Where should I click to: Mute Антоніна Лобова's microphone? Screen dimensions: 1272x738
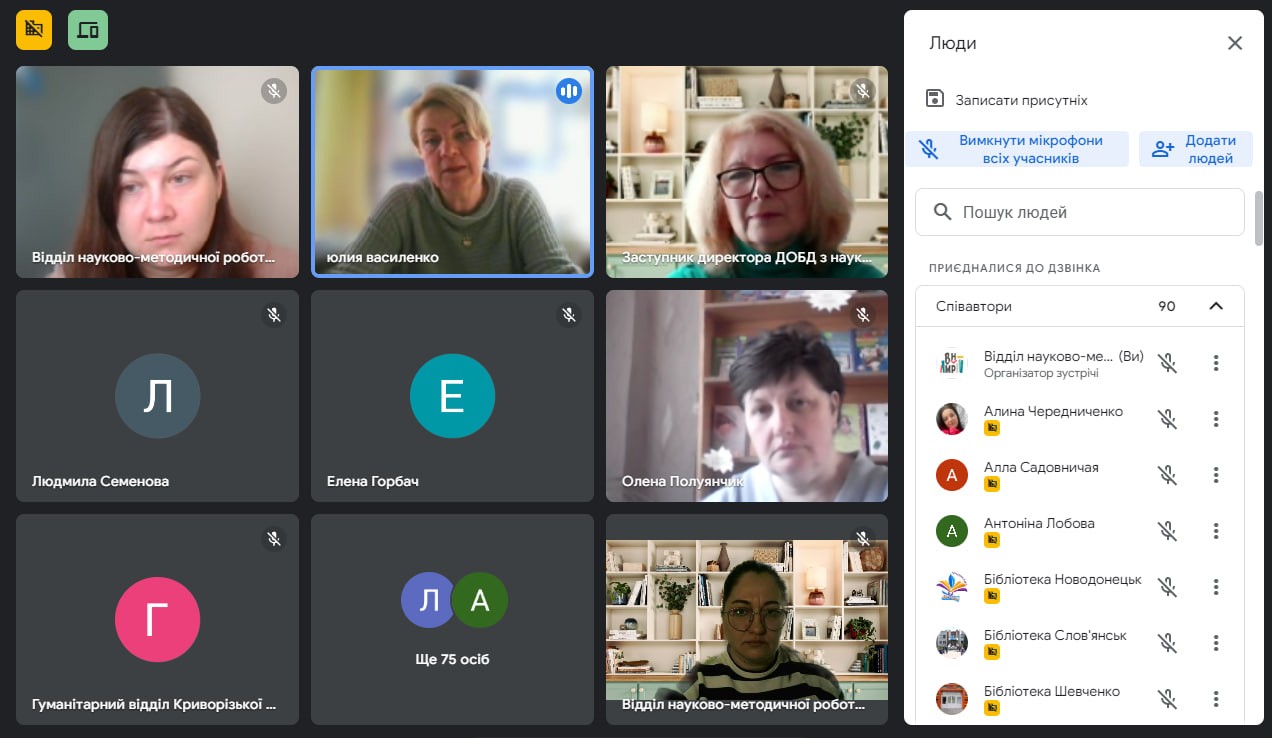[x=1167, y=531]
